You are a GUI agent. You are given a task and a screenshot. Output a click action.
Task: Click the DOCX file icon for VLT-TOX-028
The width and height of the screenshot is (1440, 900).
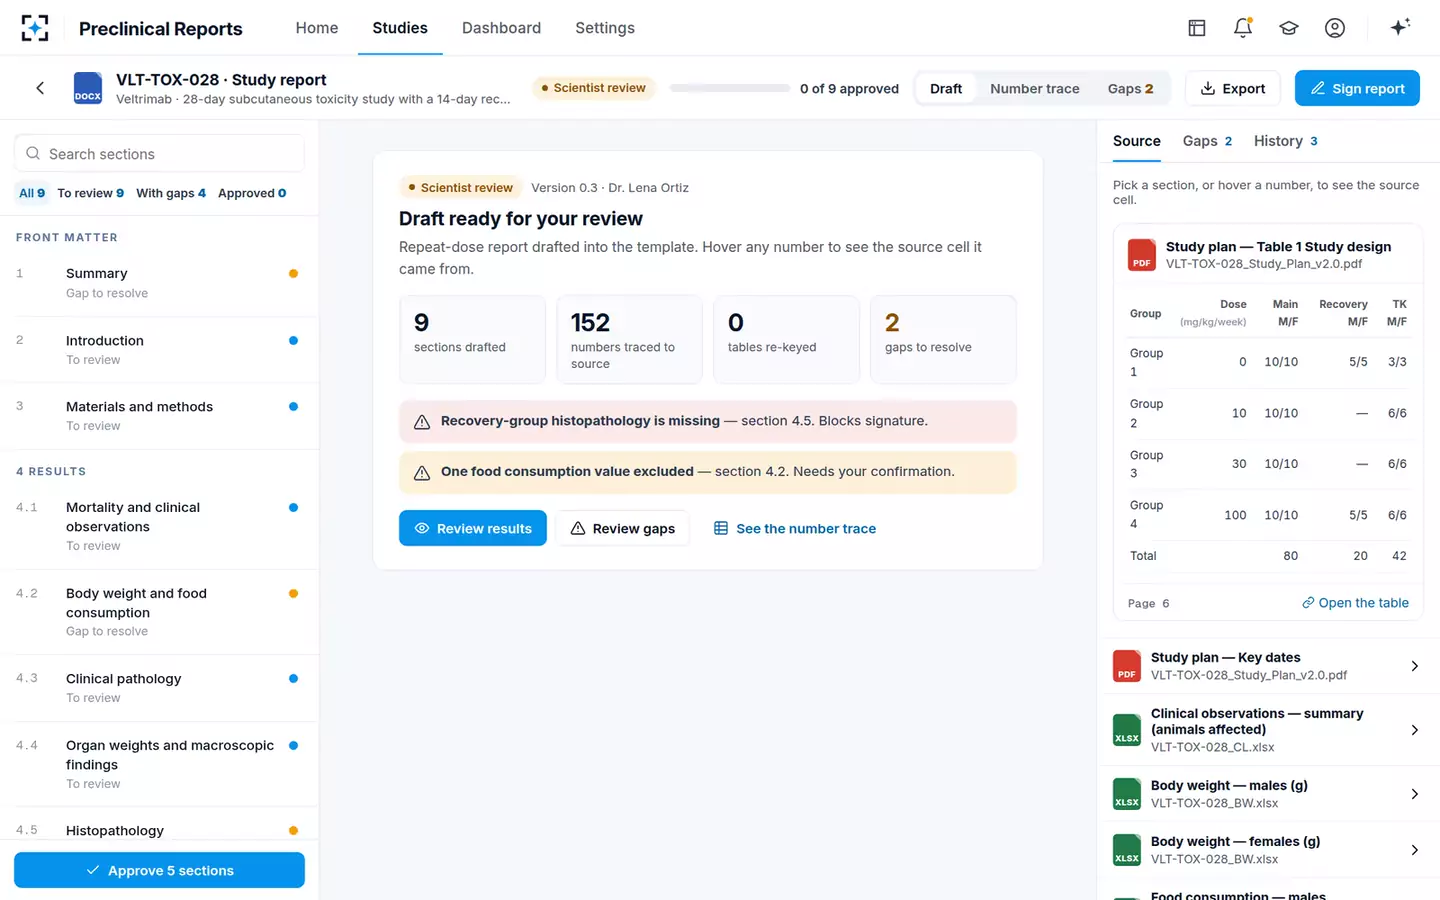tap(88, 88)
